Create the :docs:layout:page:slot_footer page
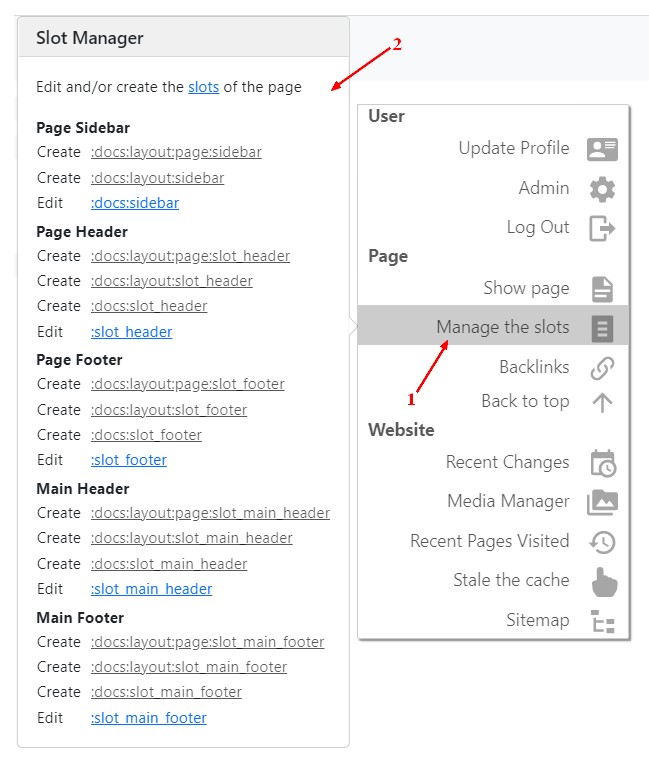Image resolution: width=649 pixels, height=765 pixels. tap(187, 384)
